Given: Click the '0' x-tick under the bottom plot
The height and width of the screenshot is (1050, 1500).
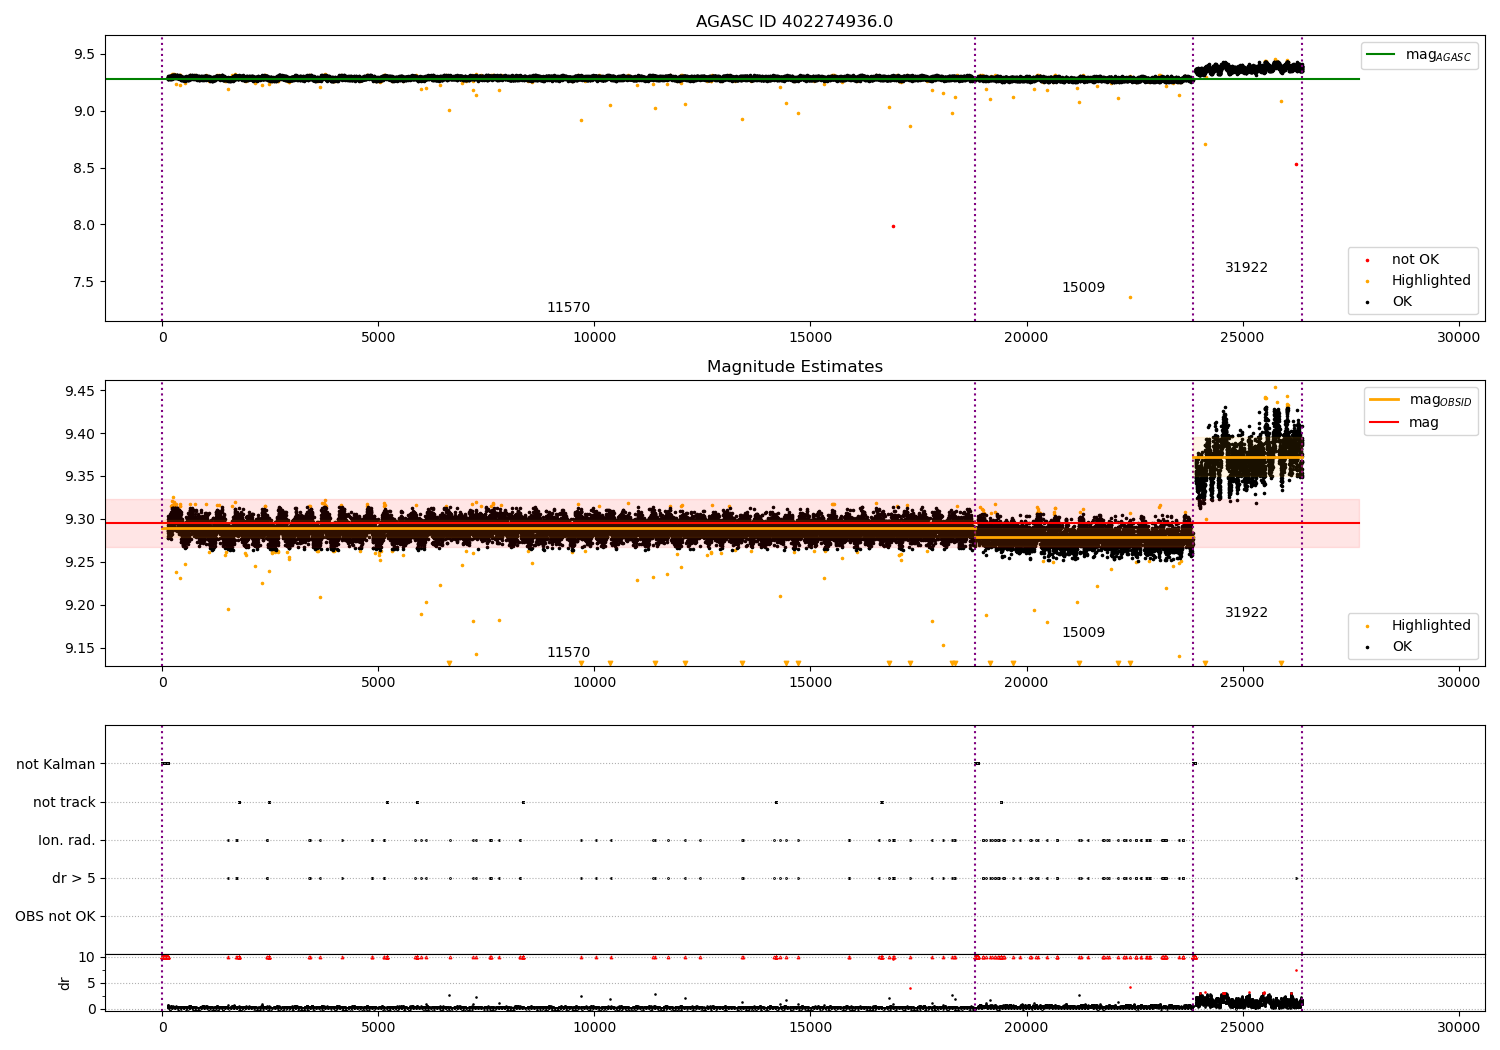Looking at the screenshot, I should (162, 1027).
